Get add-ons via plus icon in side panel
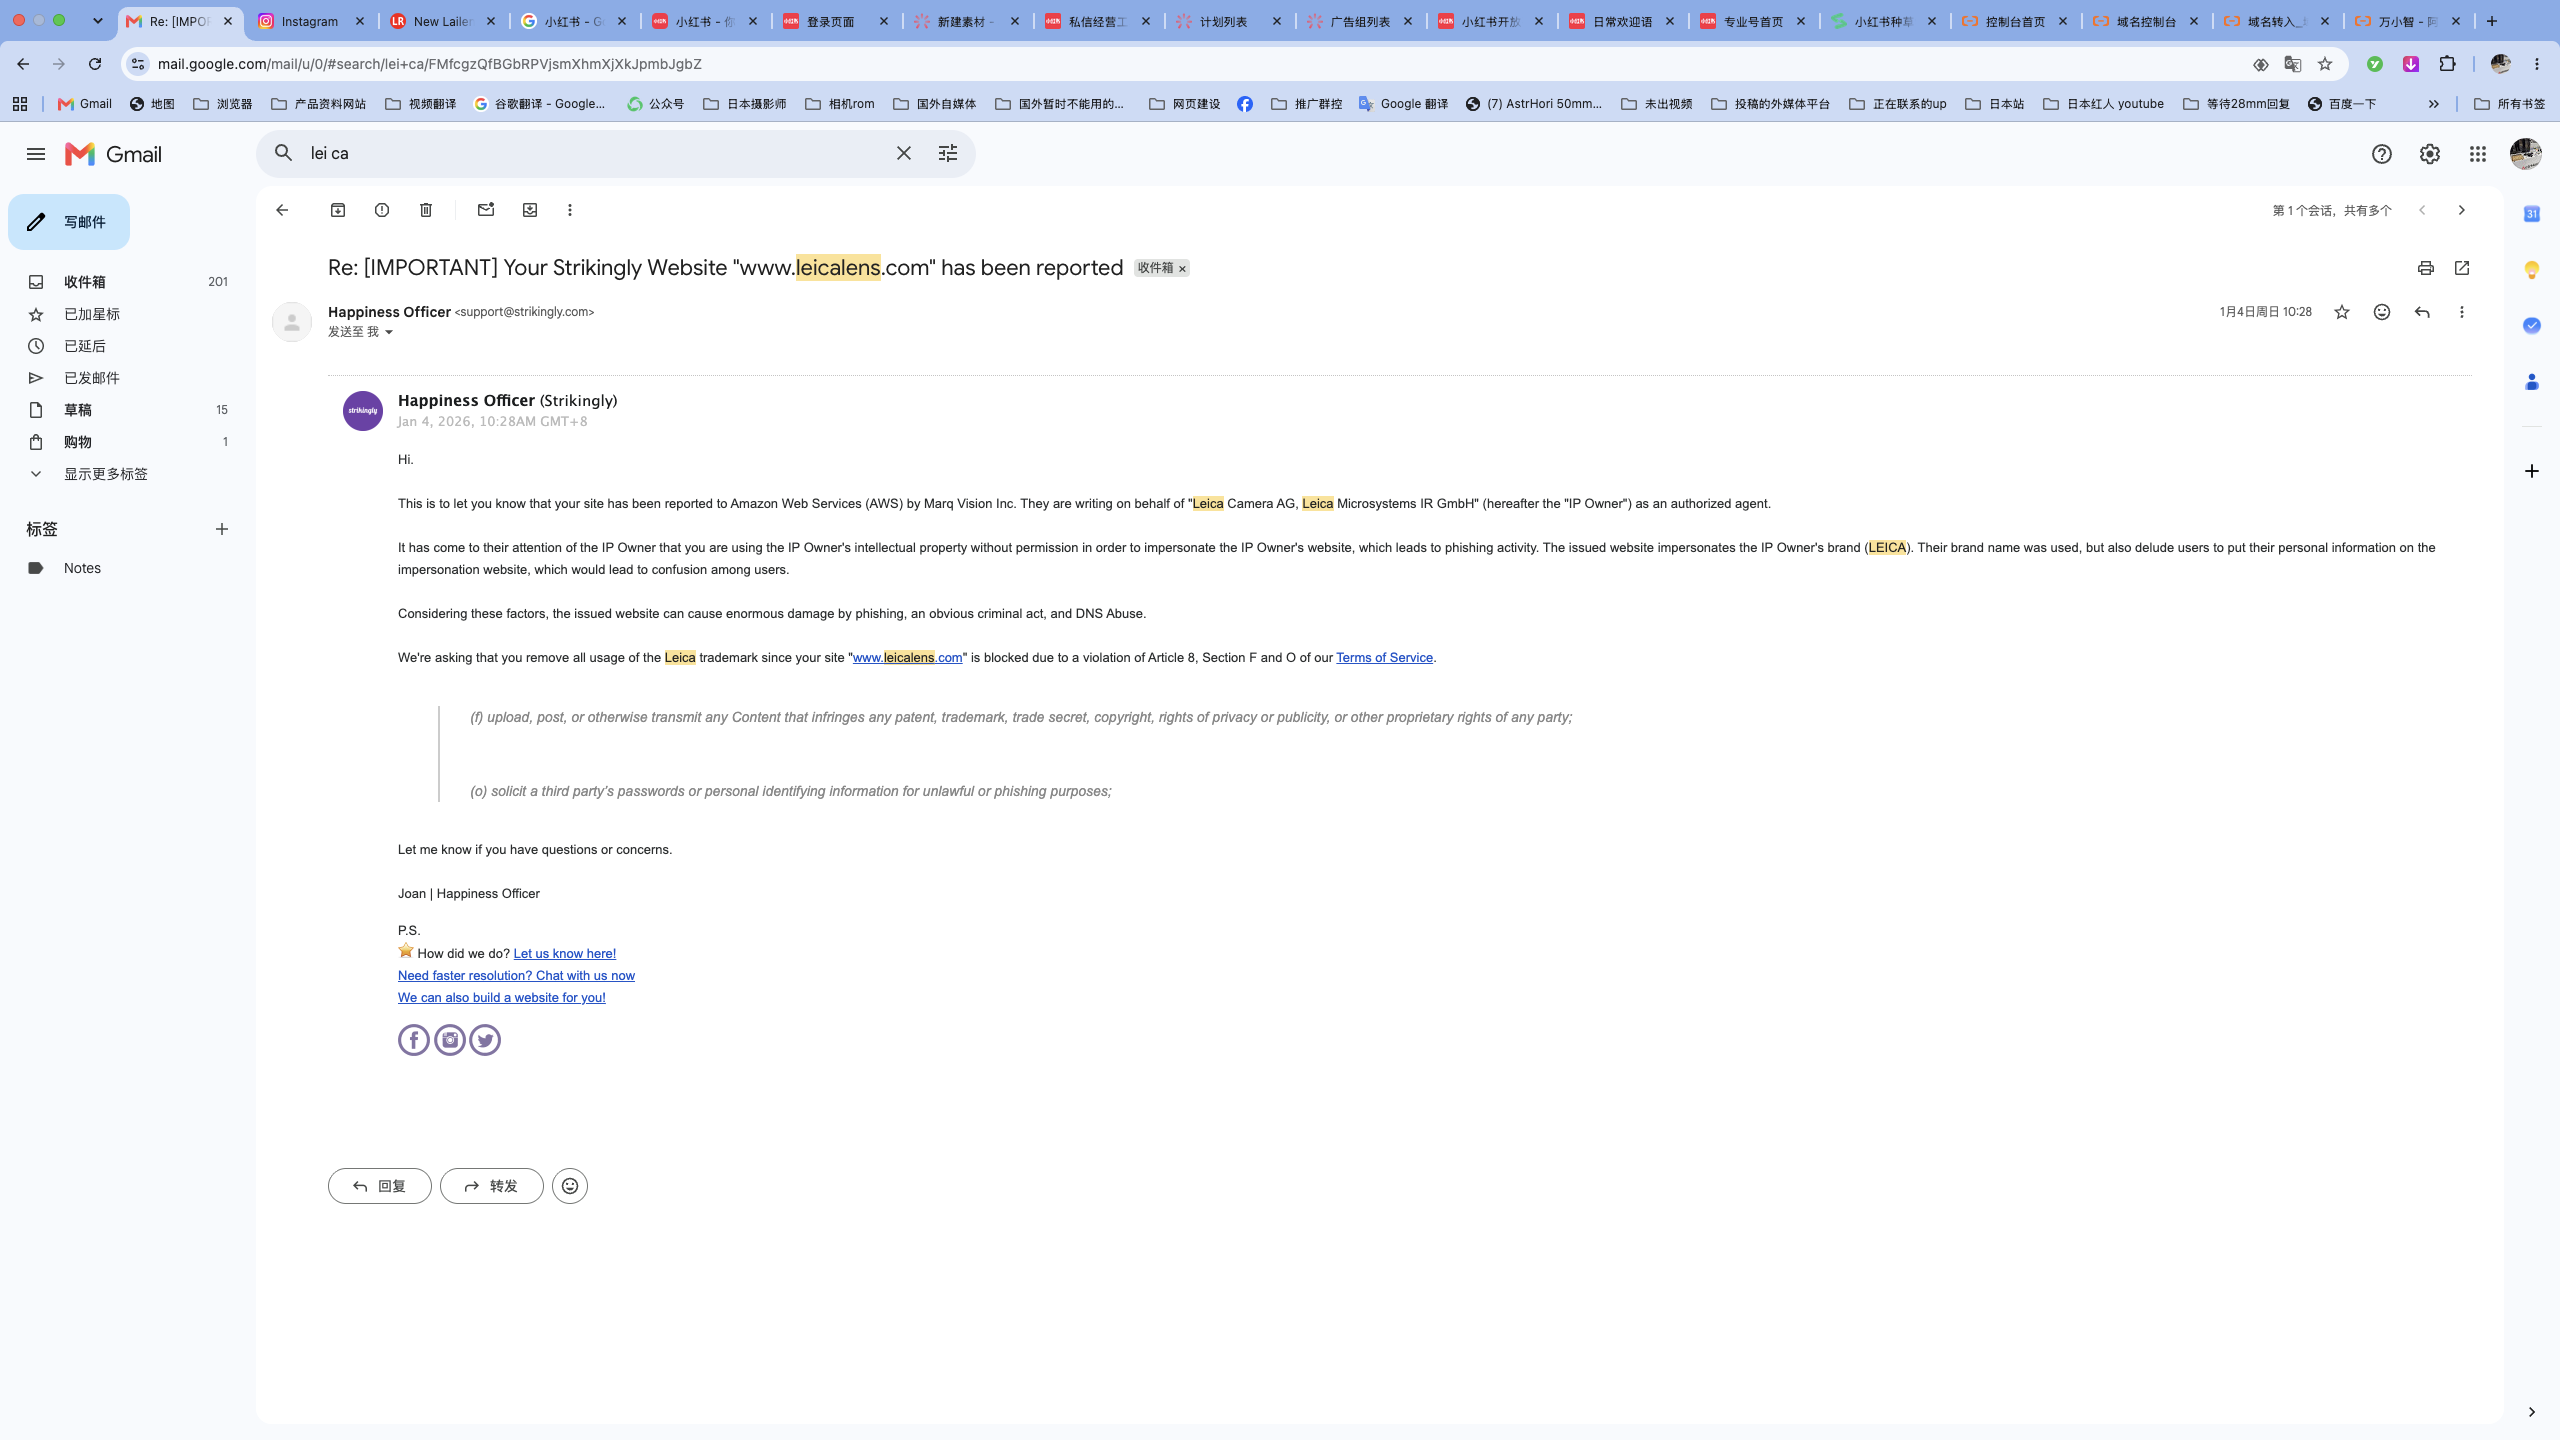 (2532, 471)
